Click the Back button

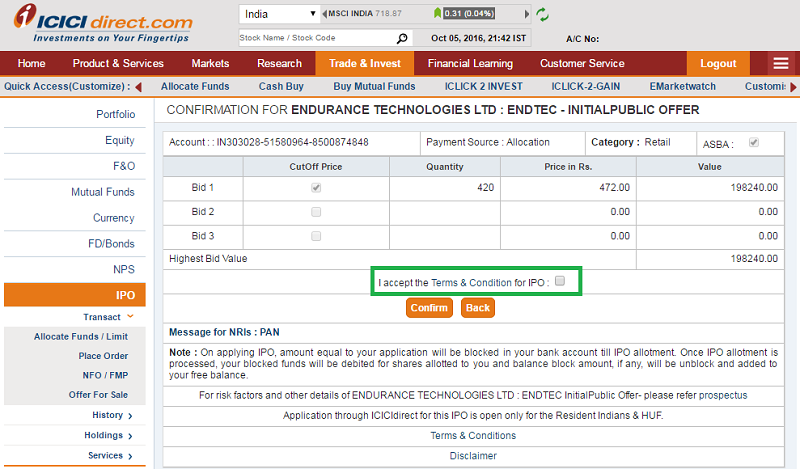click(478, 308)
